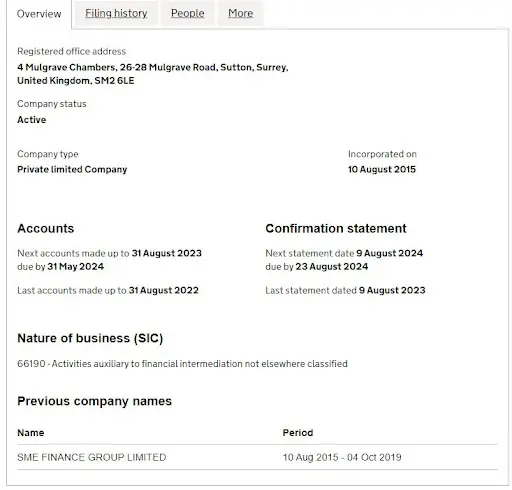Screen dimensions: 512x490
Task: Click the 'Registered office address' label
Action: click(71, 51)
